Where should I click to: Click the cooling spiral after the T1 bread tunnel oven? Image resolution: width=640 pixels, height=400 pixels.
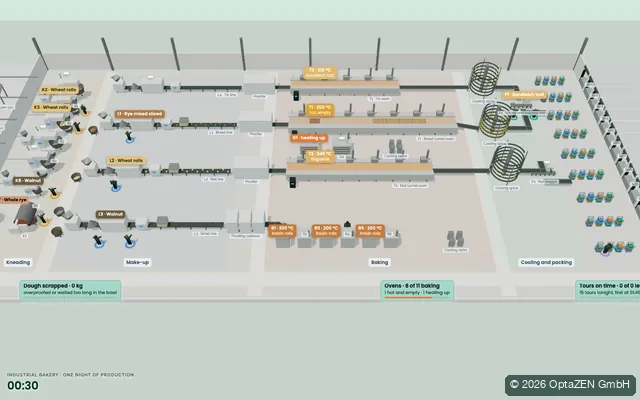(495, 120)
